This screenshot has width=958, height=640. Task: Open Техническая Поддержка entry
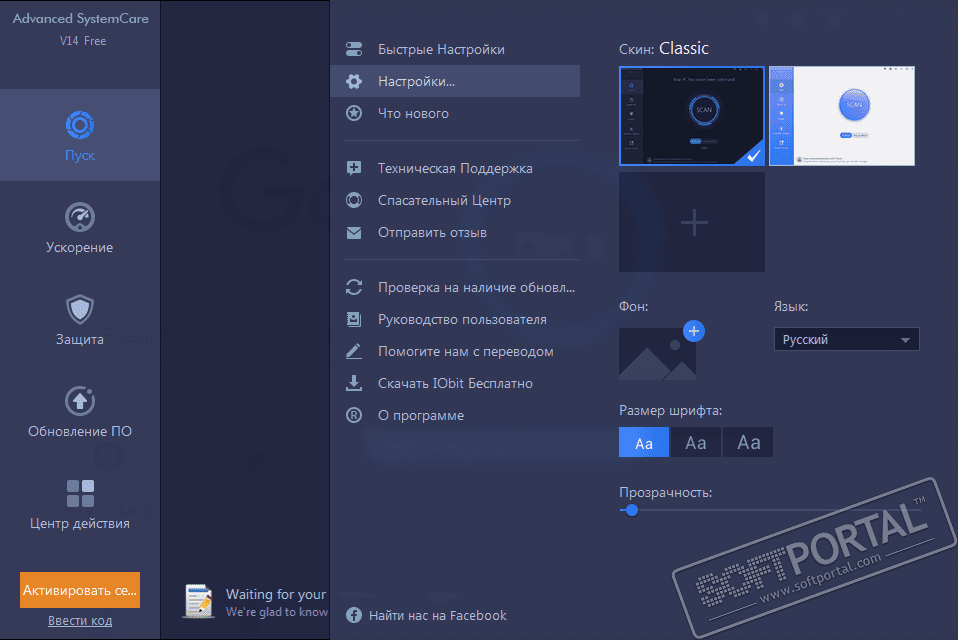pos(455,168)
